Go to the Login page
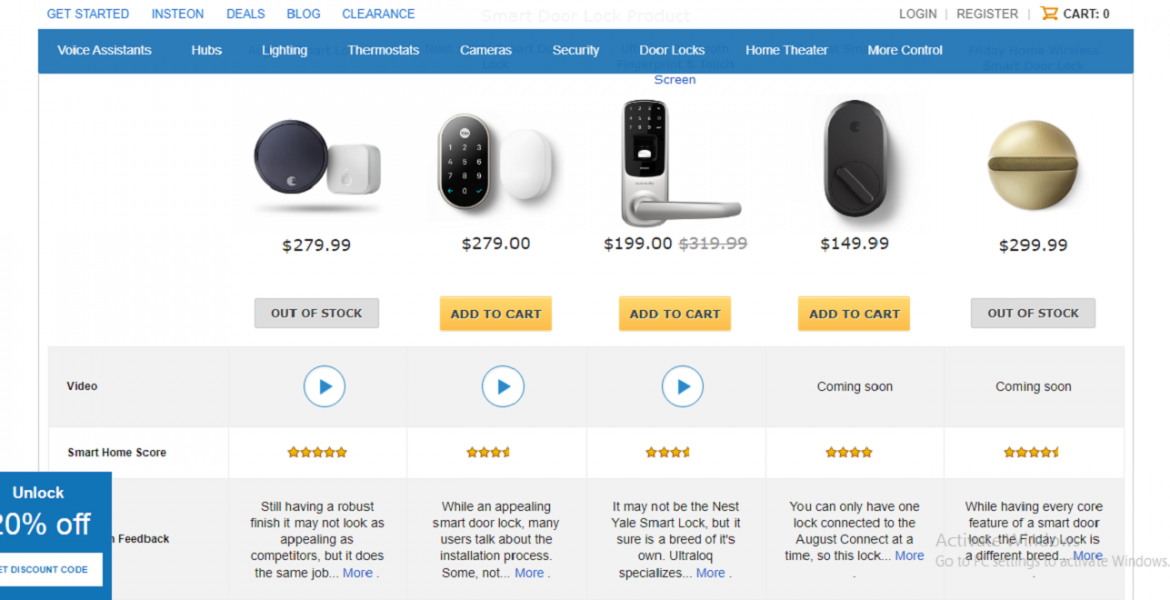Image resolution: width=1170 pixels, height=600 pixels. [918, 14]
